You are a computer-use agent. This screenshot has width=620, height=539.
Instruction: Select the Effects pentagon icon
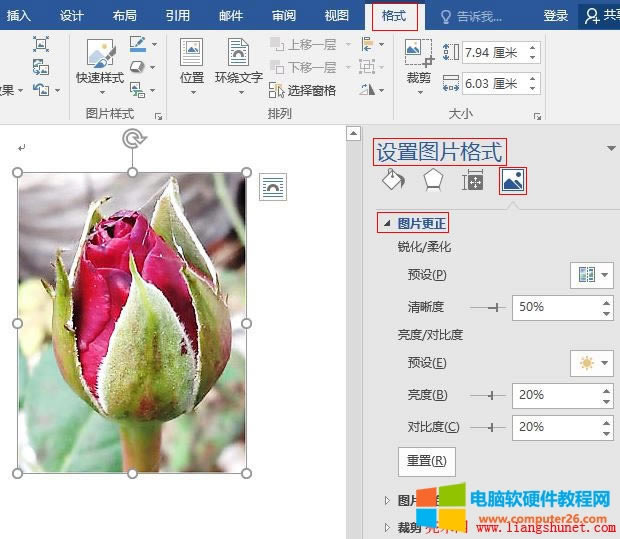432,180
